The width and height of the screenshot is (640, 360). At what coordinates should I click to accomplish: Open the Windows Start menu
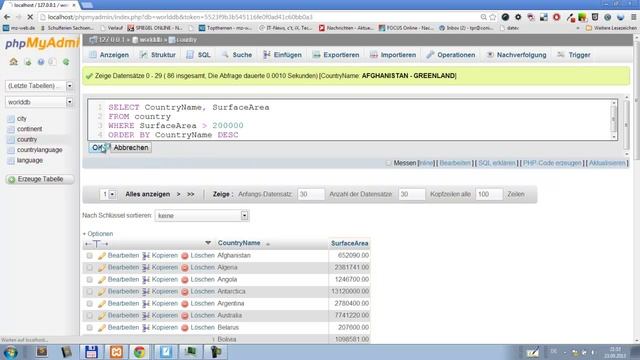click(10, 352)
